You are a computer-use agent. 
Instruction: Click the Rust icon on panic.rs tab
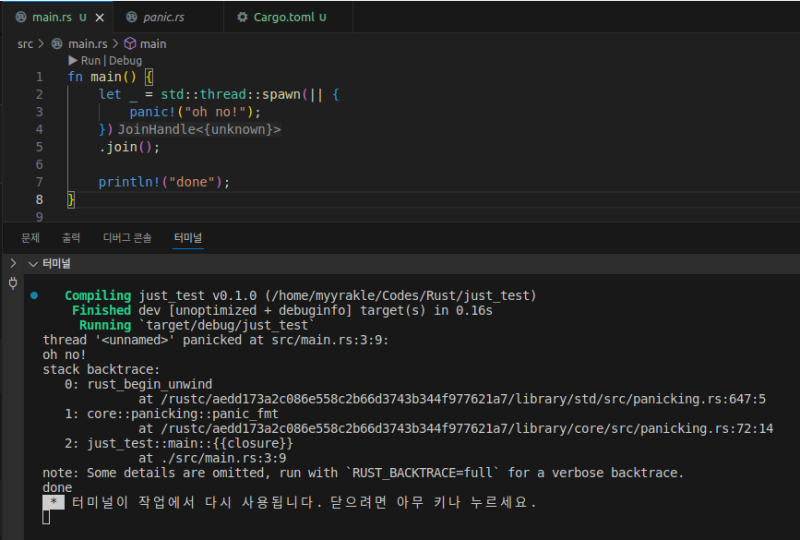pos(132,18)
